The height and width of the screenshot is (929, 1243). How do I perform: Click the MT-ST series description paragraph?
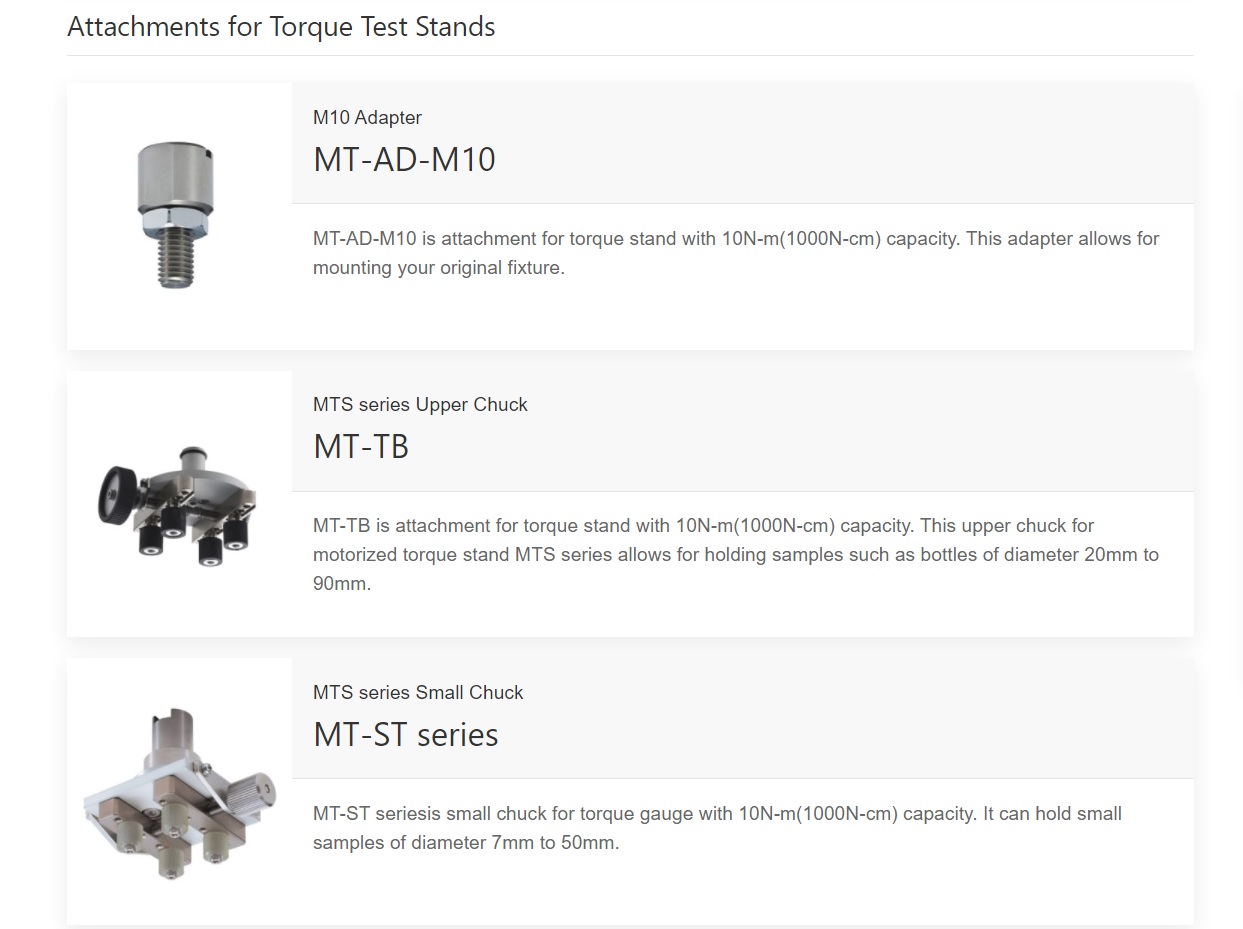point(717,828)
